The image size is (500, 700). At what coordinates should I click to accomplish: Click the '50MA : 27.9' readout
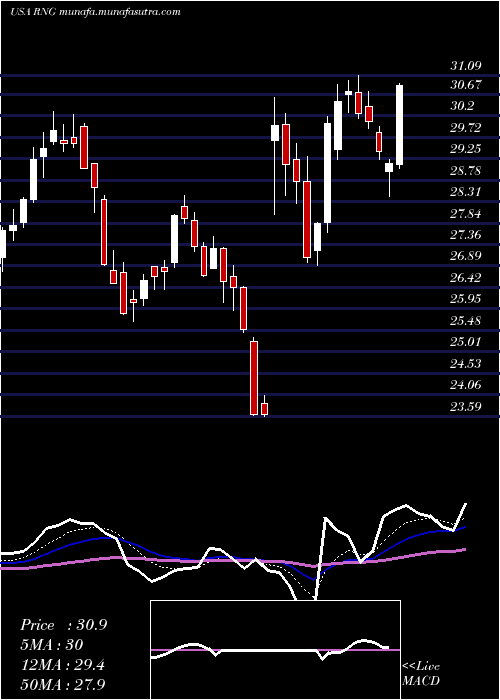tap(63, 684)
